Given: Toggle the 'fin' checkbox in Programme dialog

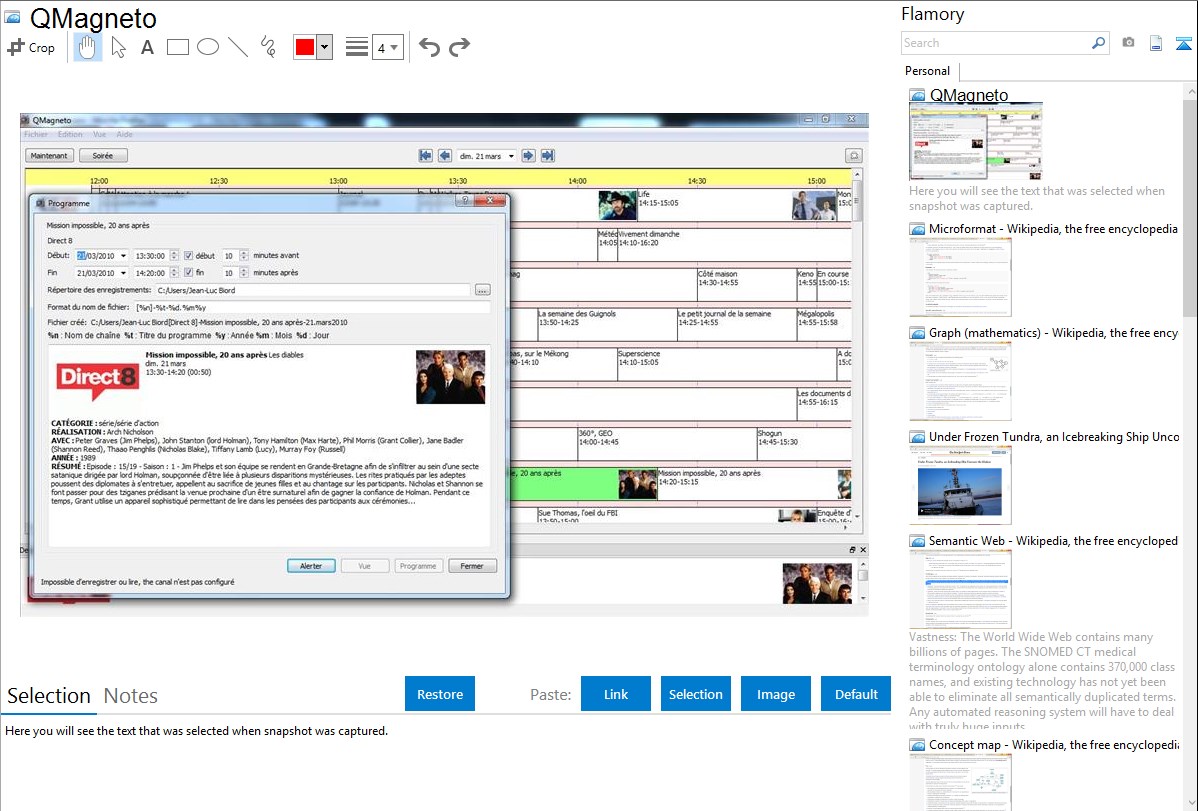Looking at the screenshot, I should (189, 273).
